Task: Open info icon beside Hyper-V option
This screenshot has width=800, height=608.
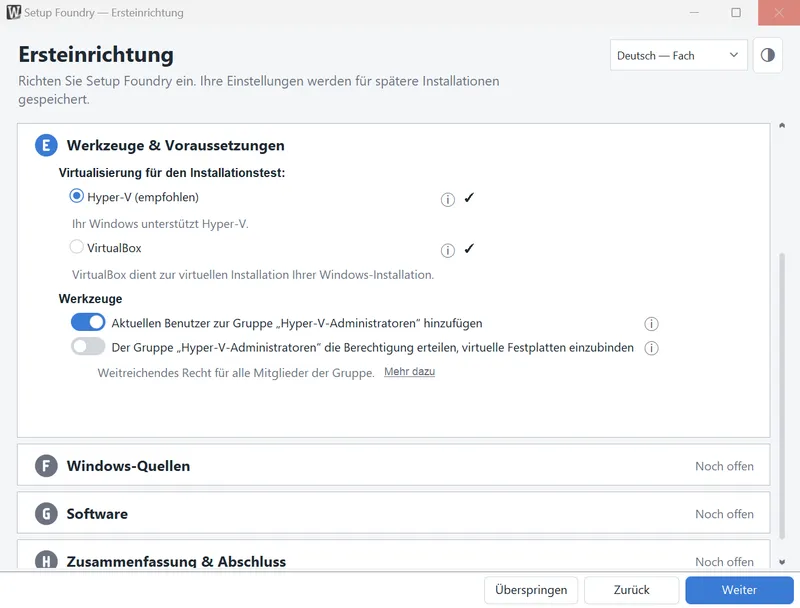Action: [x=447, y=199]
